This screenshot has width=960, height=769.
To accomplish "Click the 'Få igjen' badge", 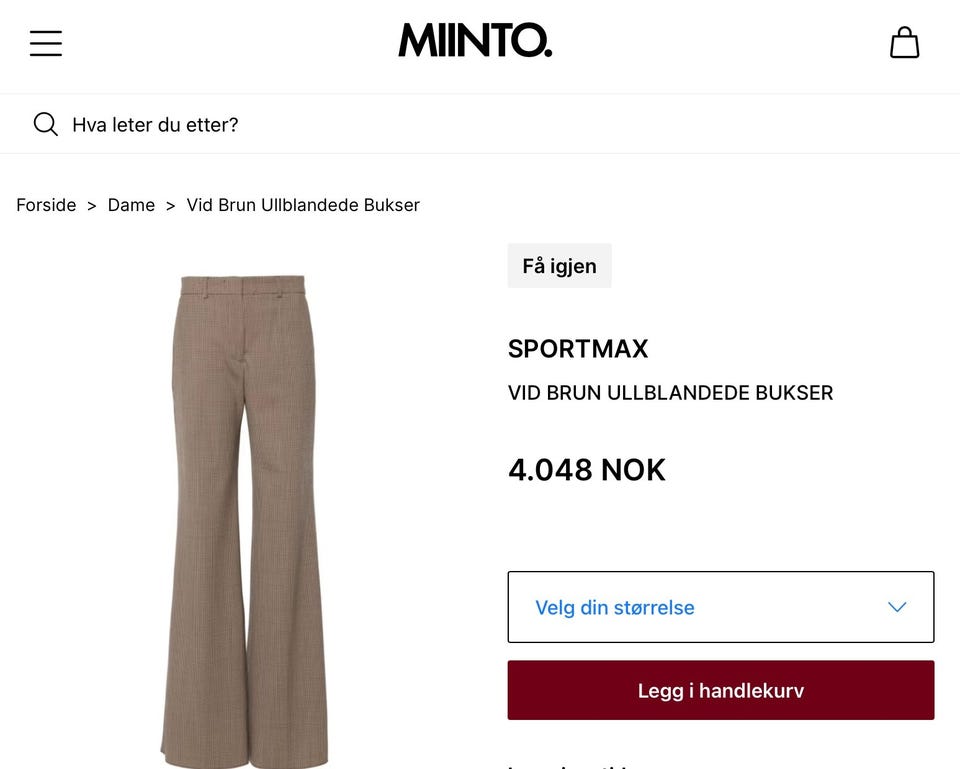I will (x=559, y=266).
